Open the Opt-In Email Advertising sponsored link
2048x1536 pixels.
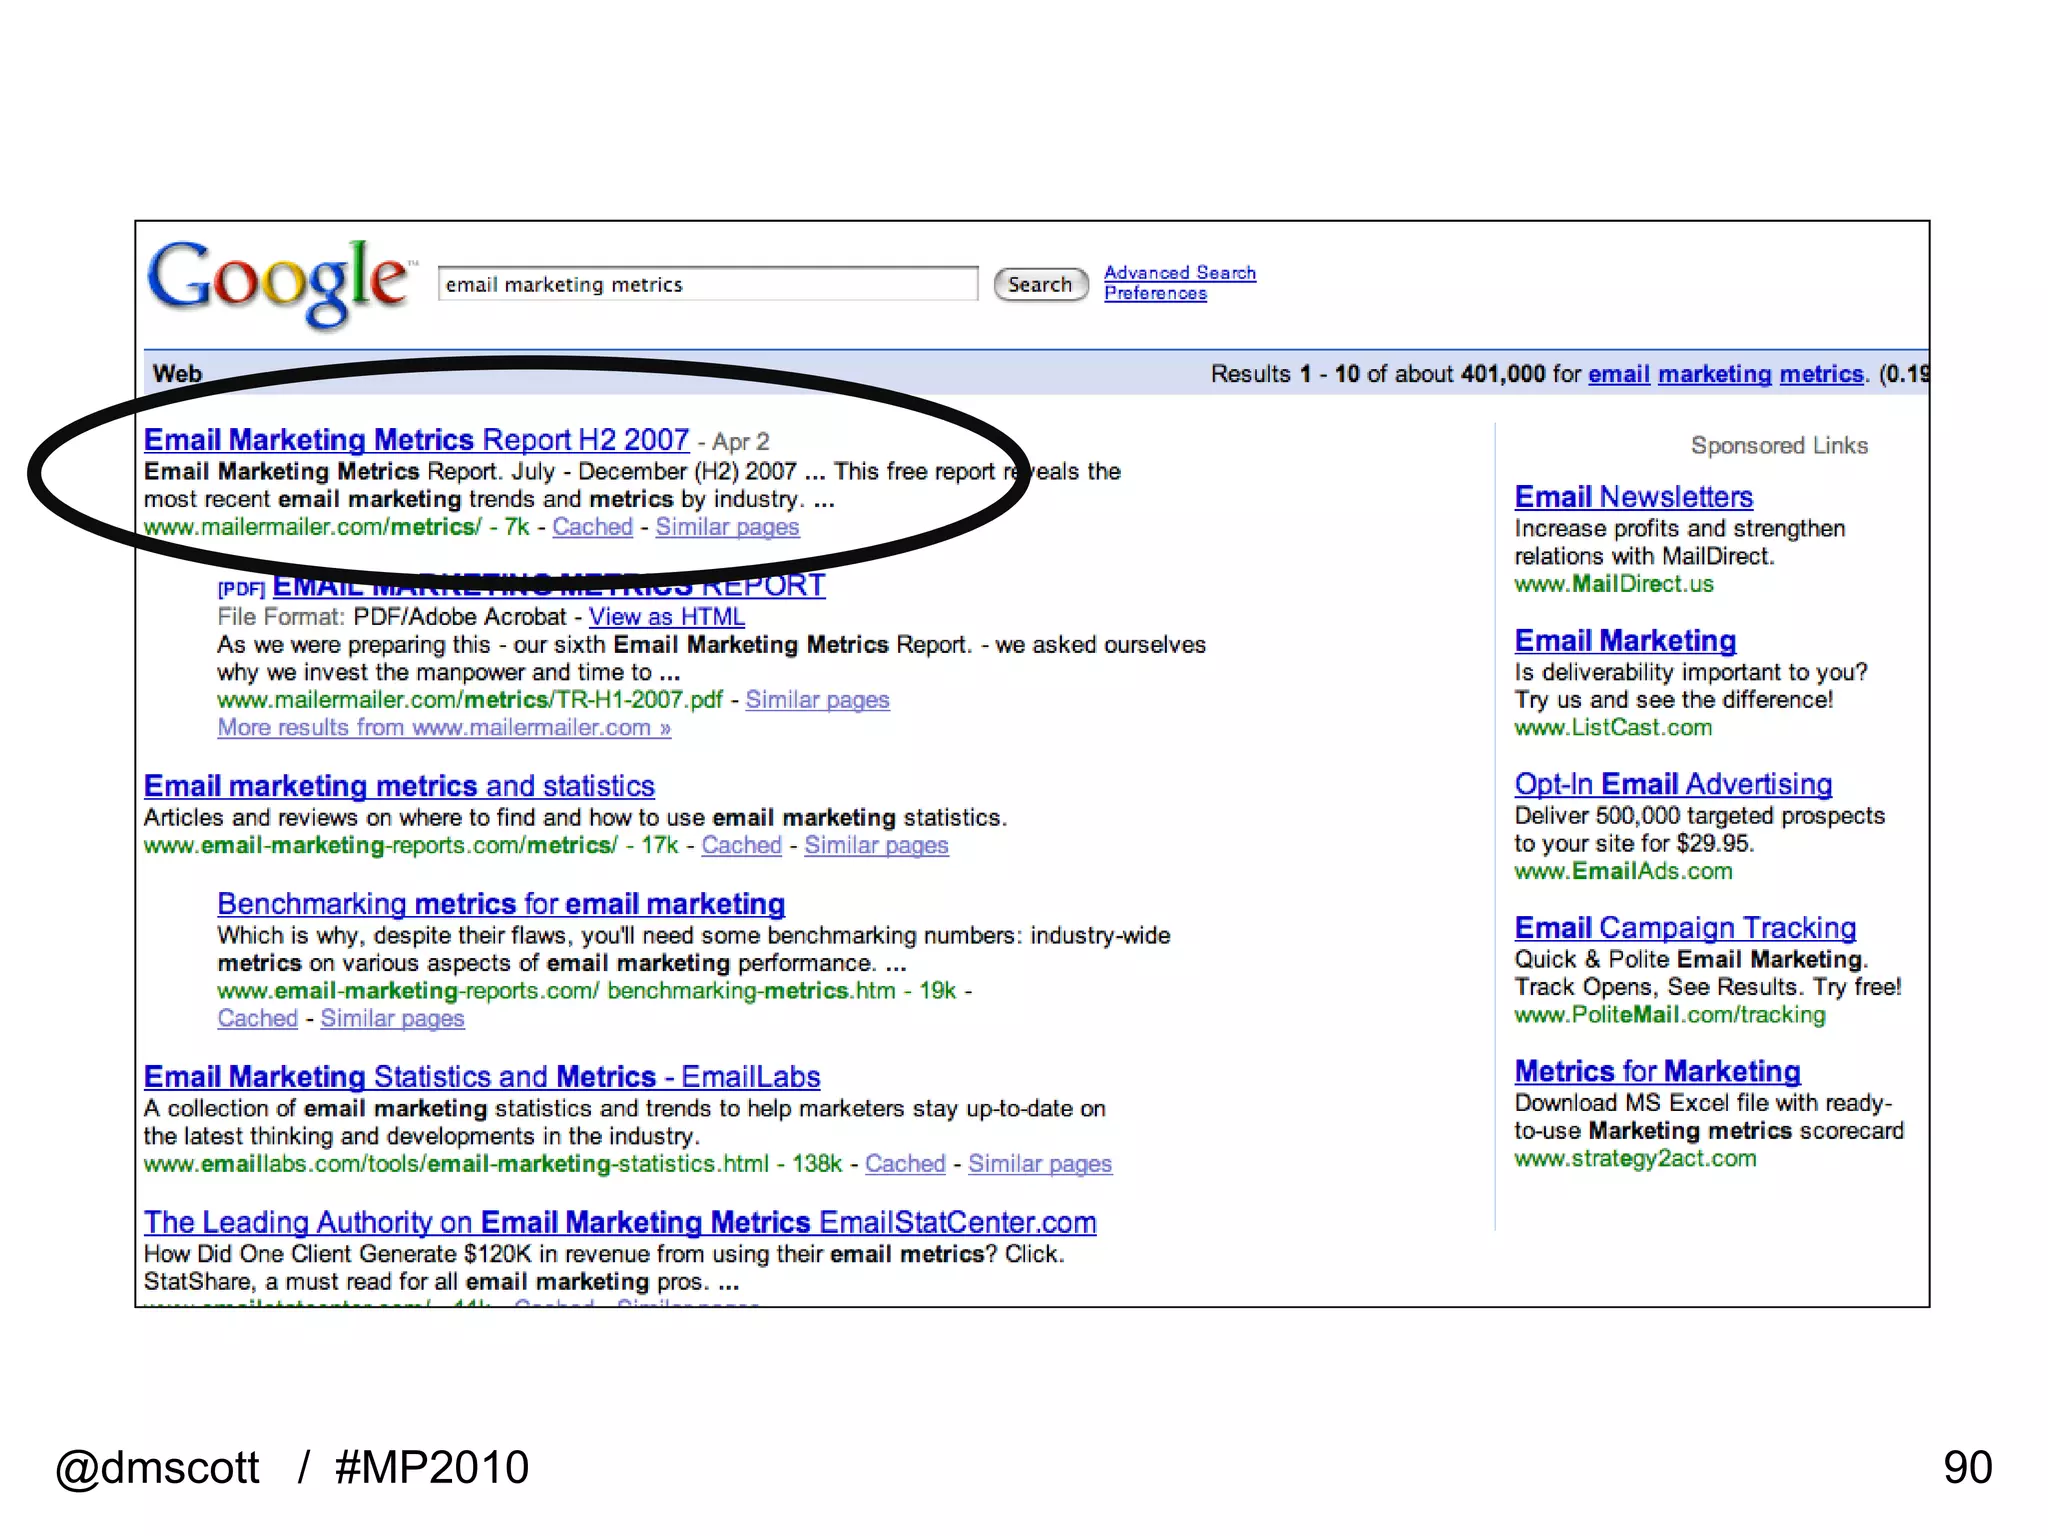click(1673, 785)
